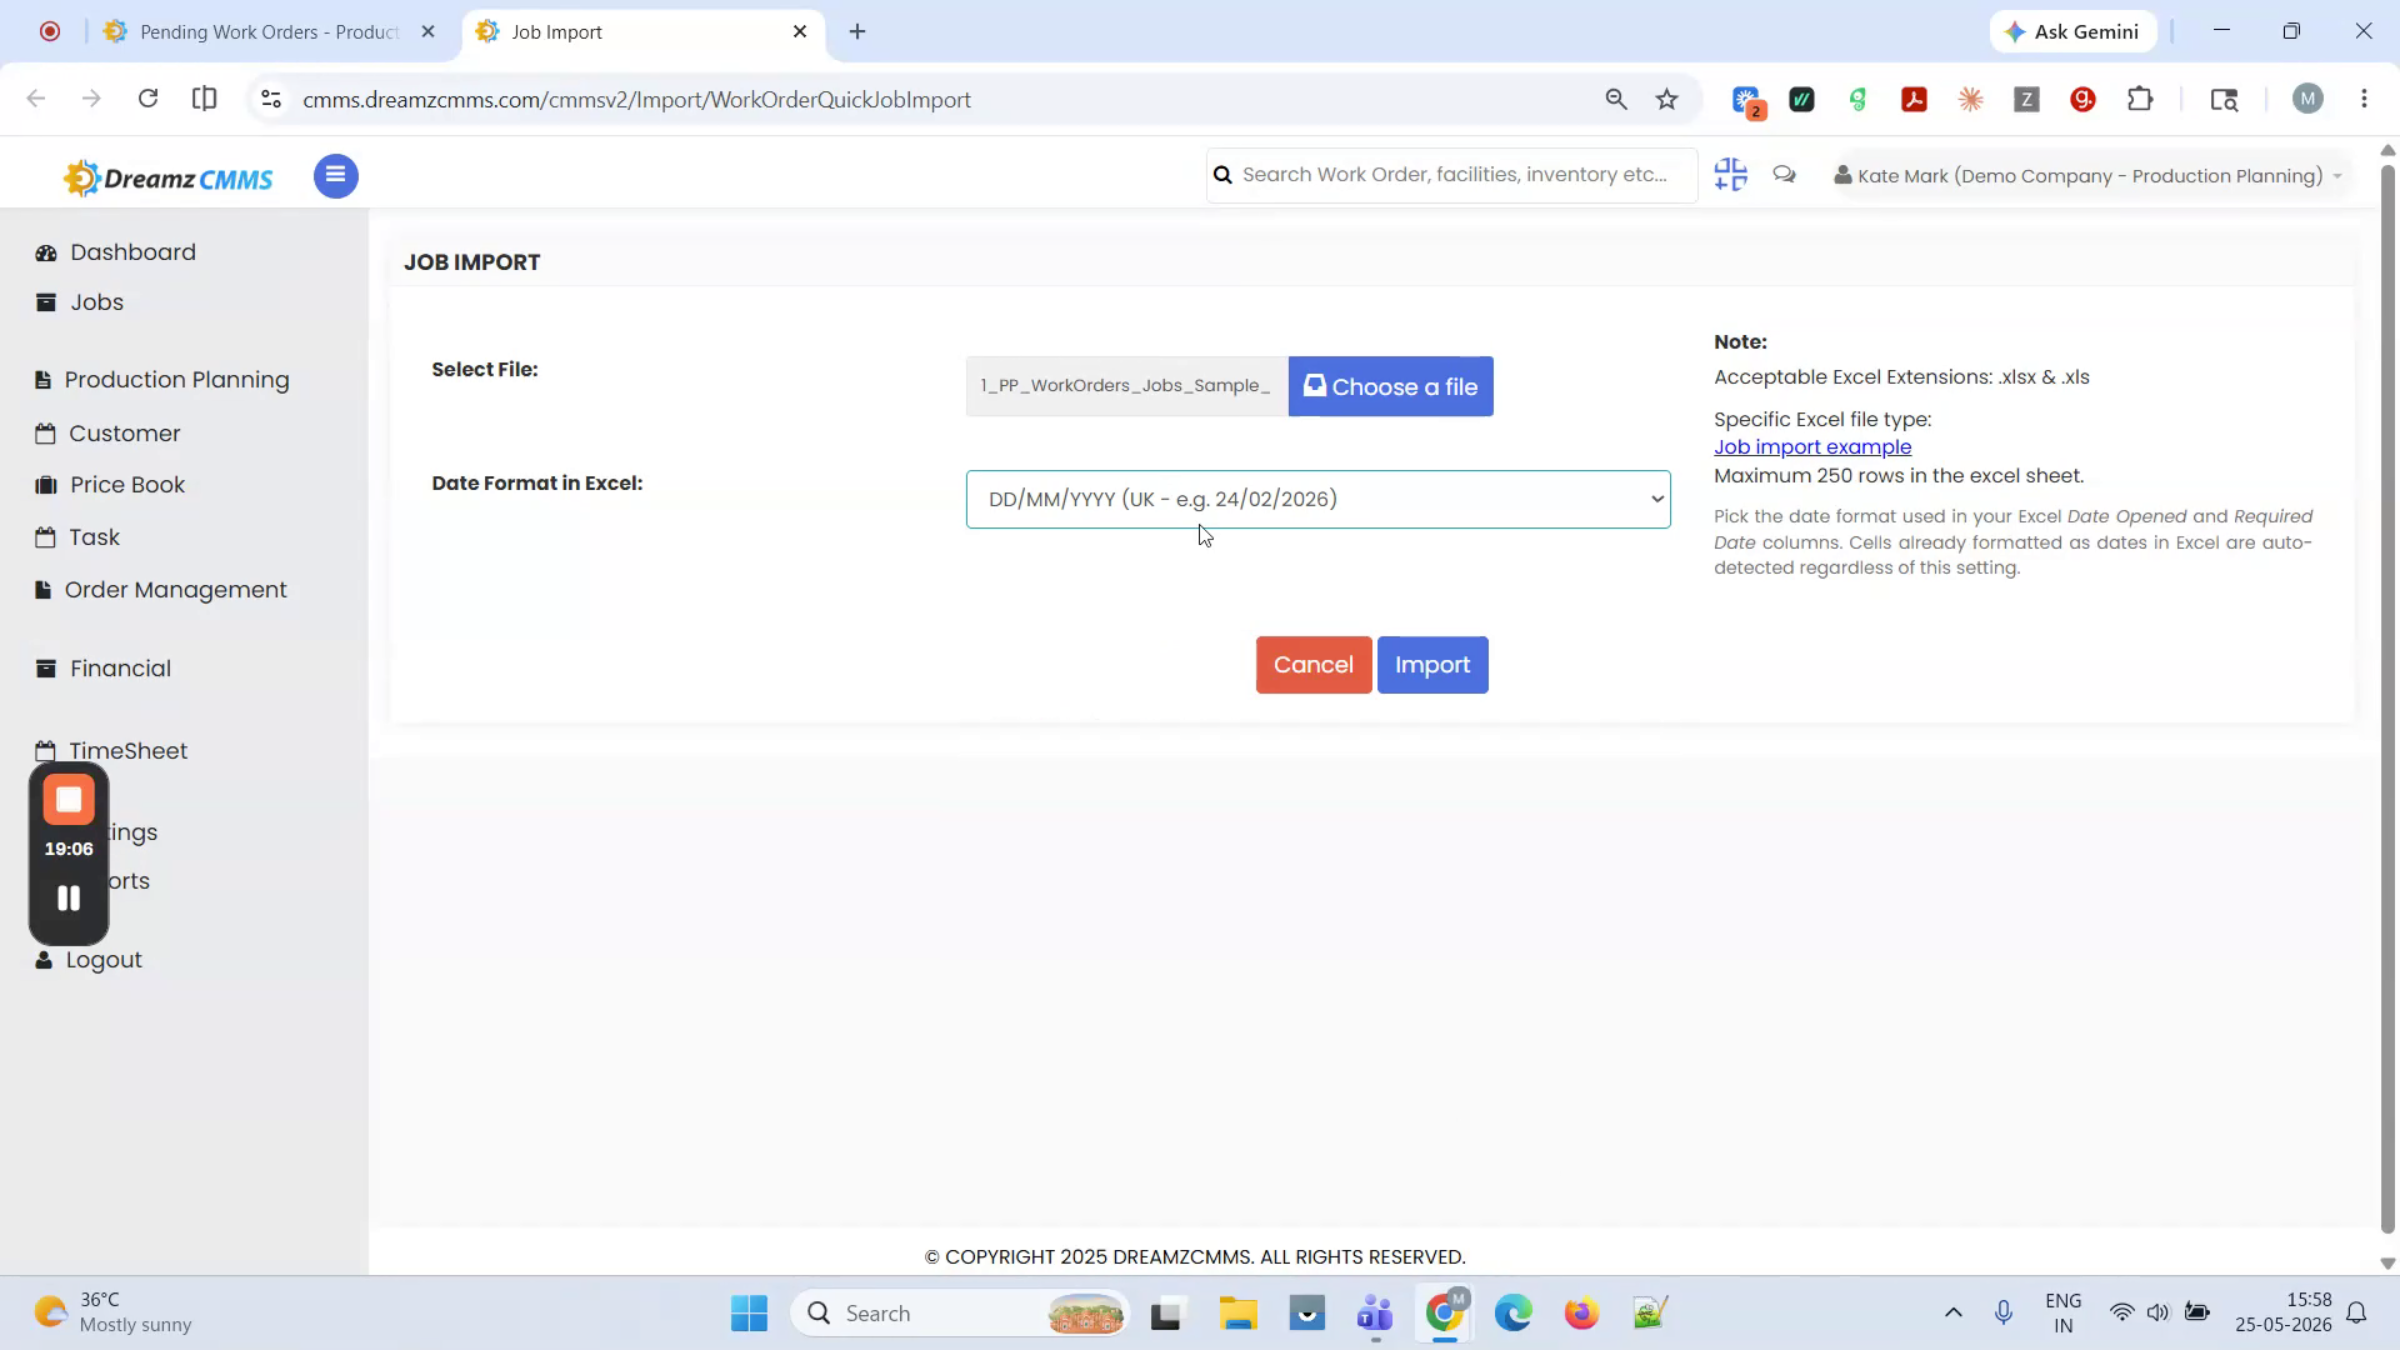The image size is (2400, 1350).
Task: Open Order Management in the sidebar
Action: 161,590
